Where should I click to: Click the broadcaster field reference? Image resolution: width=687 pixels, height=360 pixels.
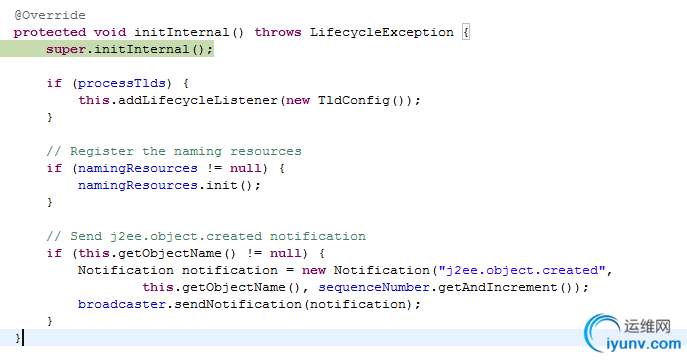tap(122, 304)
